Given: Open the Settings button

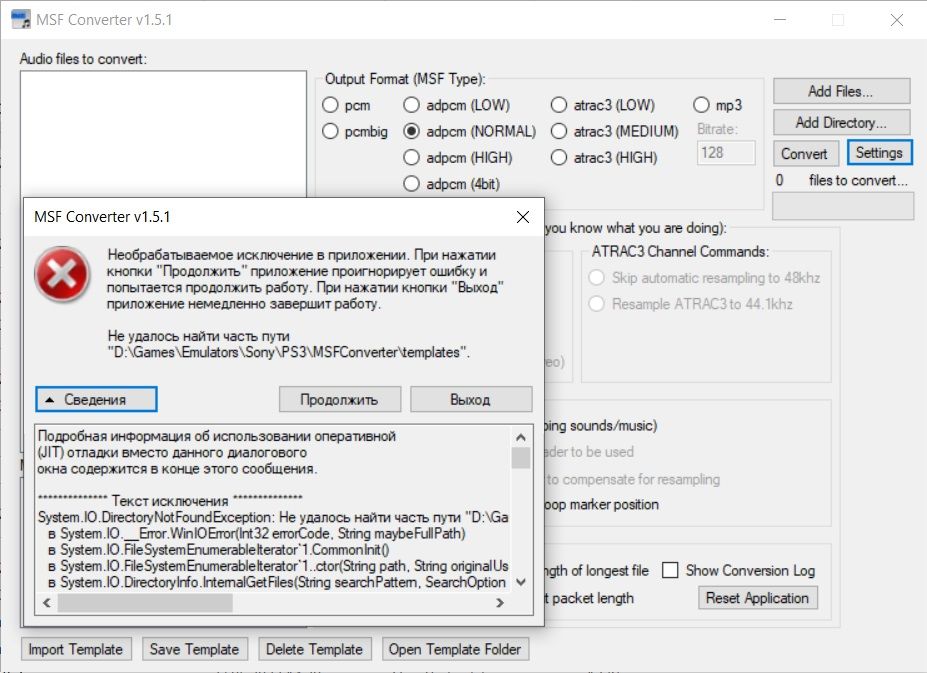Looking at the screenshot, I should [880, 153].
